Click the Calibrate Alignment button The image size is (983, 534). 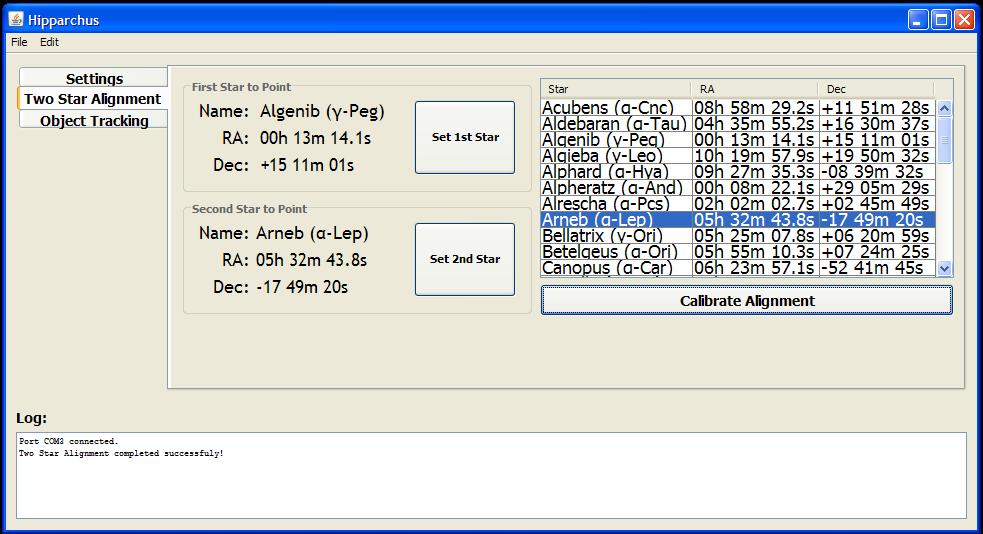(747, 300)
